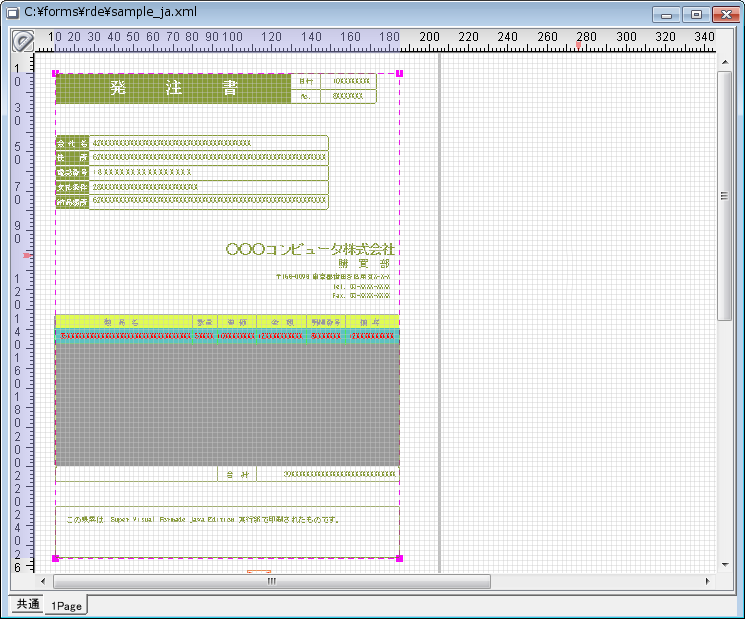Switch to the 1Page tab
The width and height of the screenshot is (745, 619).
pos(67,606)
